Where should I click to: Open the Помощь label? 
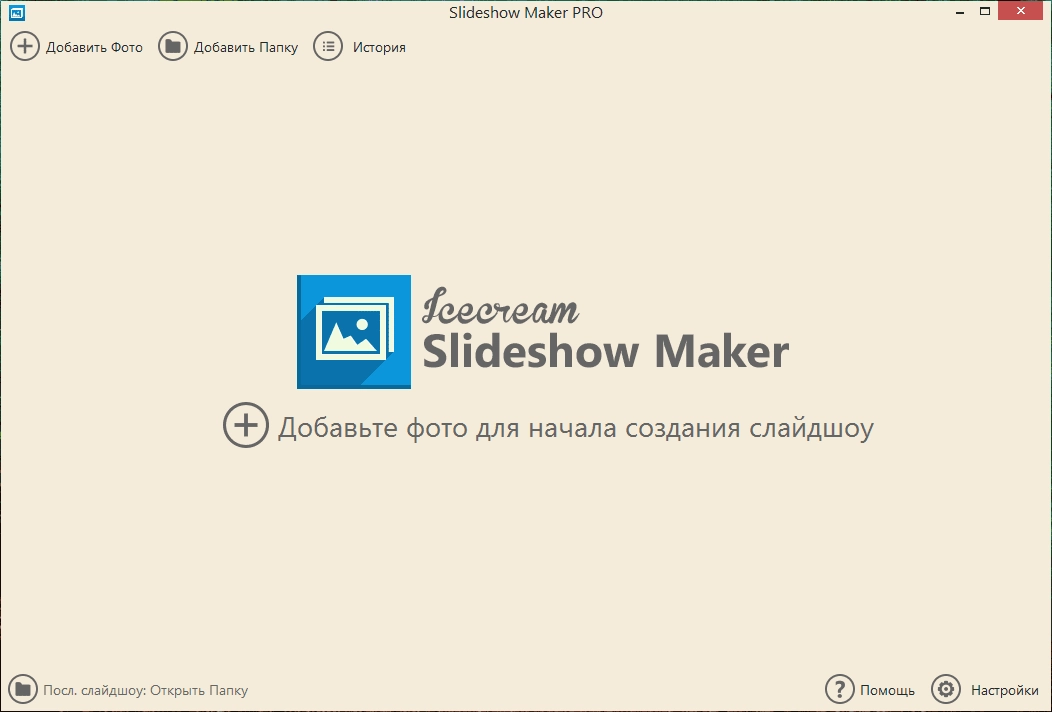(887, 690)
